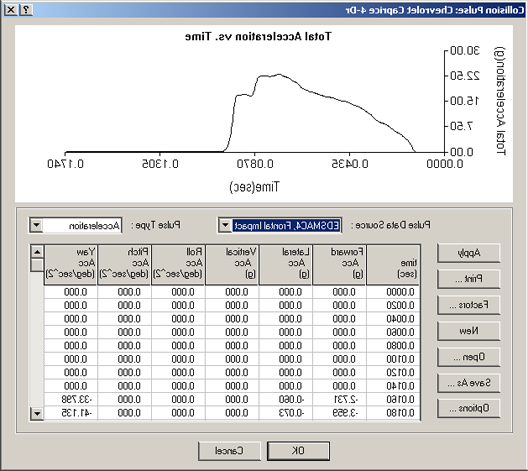Click the Yaw Acc value -41.135
Image resolution: width=528 pixels, height=471 pixels.
(71, 413)
